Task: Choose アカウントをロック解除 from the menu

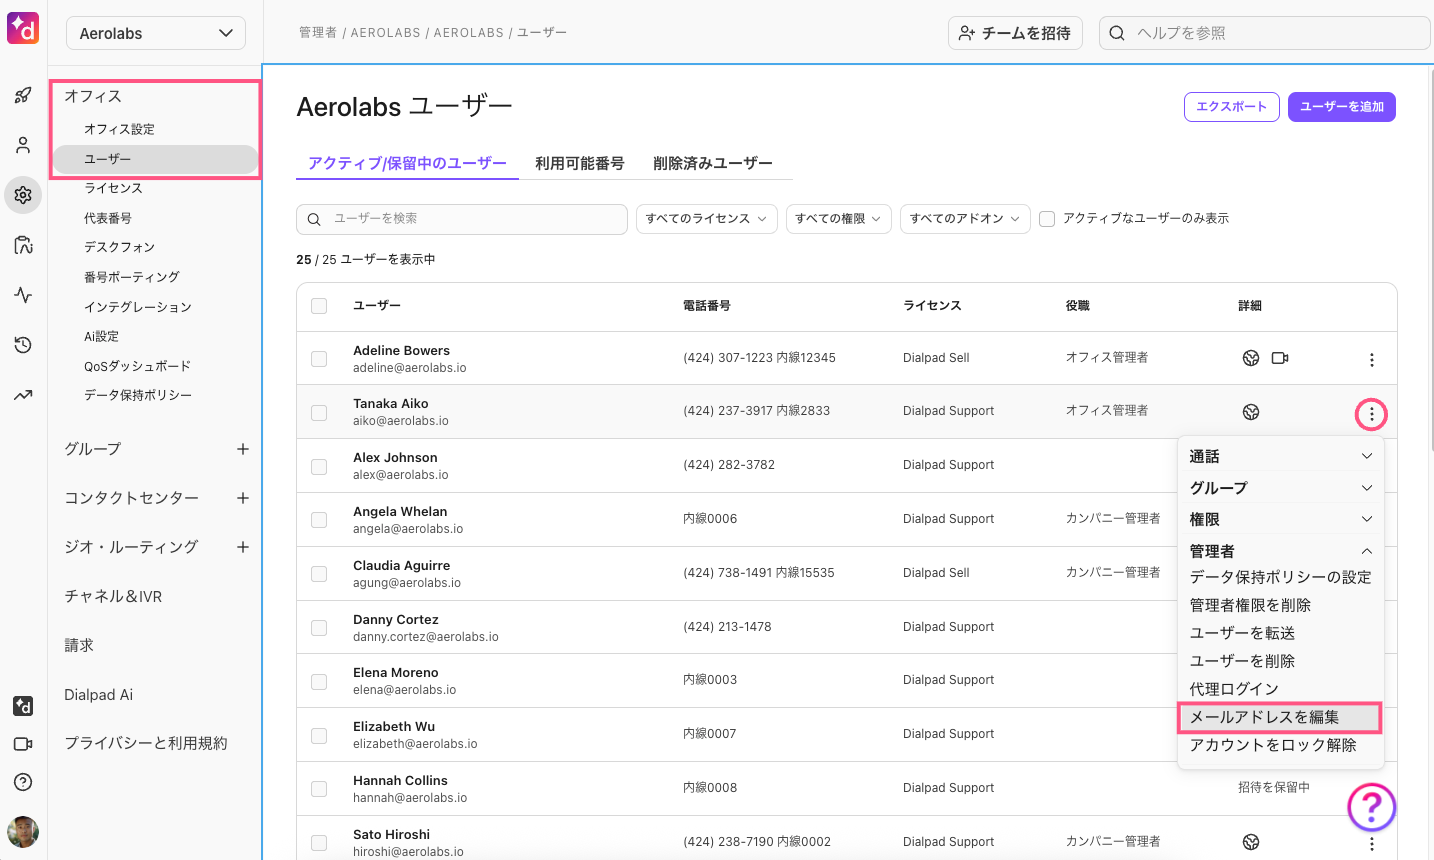Action: pyautogui.click(x=1273, y=745)
